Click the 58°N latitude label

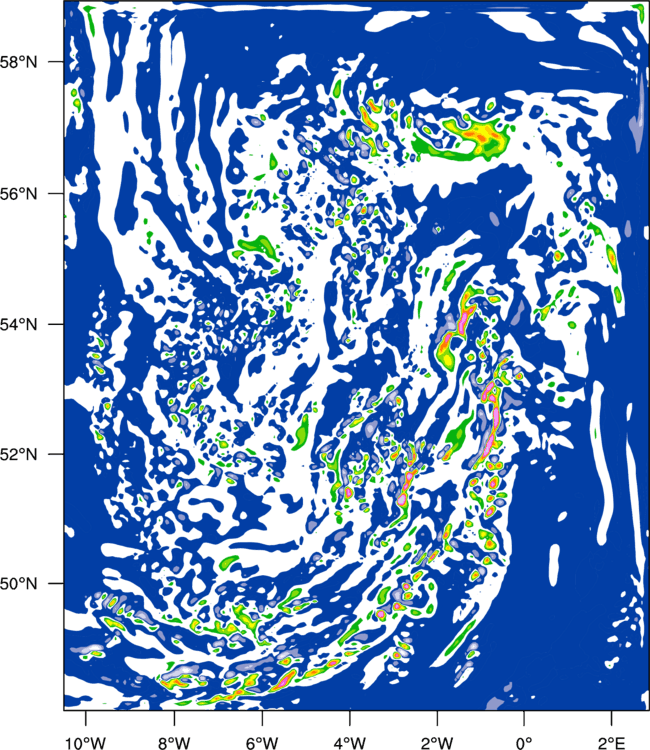18,62
